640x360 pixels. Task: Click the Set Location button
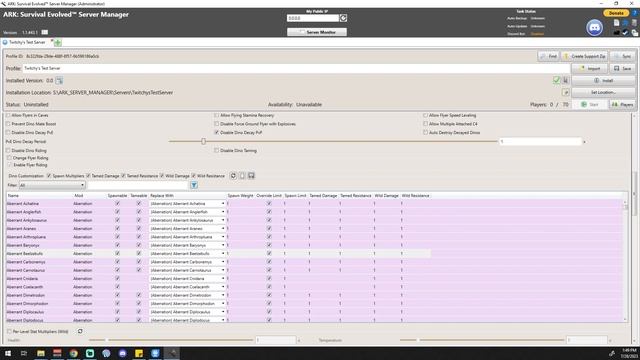(604, 93)
